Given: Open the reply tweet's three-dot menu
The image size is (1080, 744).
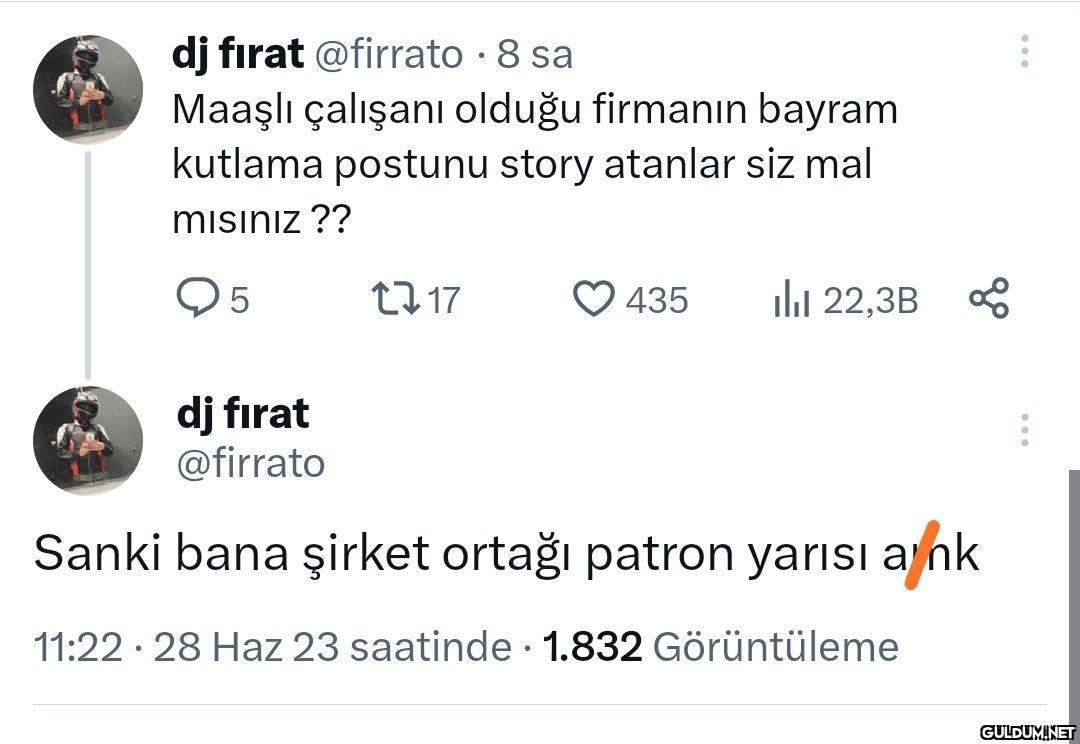Looking at the screenshot, I should pyautogui.click(x=1024, y=429).
